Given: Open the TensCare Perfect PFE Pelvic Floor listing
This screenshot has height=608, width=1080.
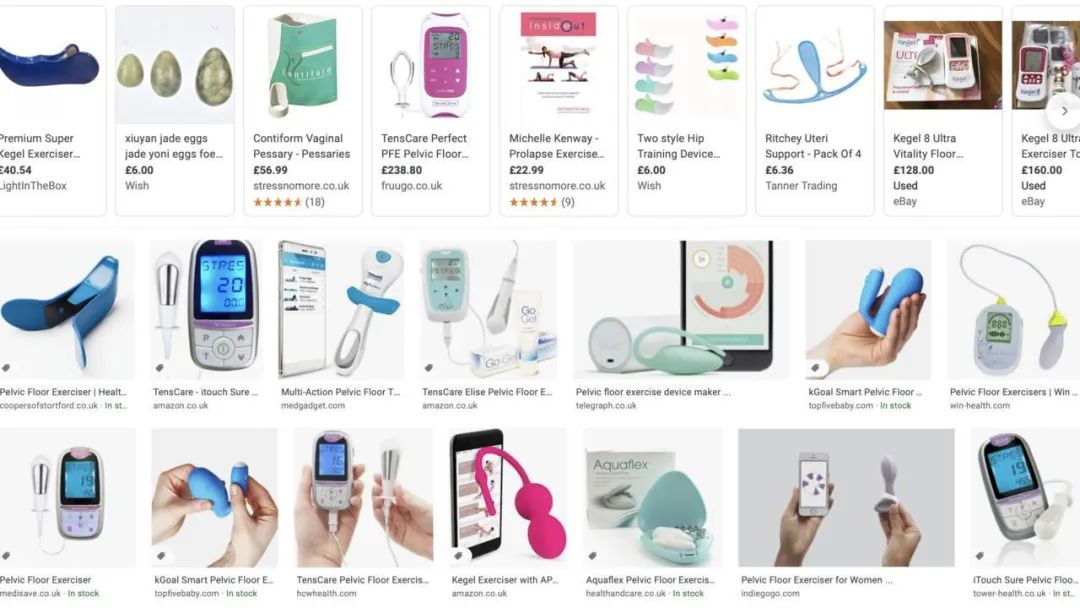Looking at the screenshot, I should (x=430, y=111).
